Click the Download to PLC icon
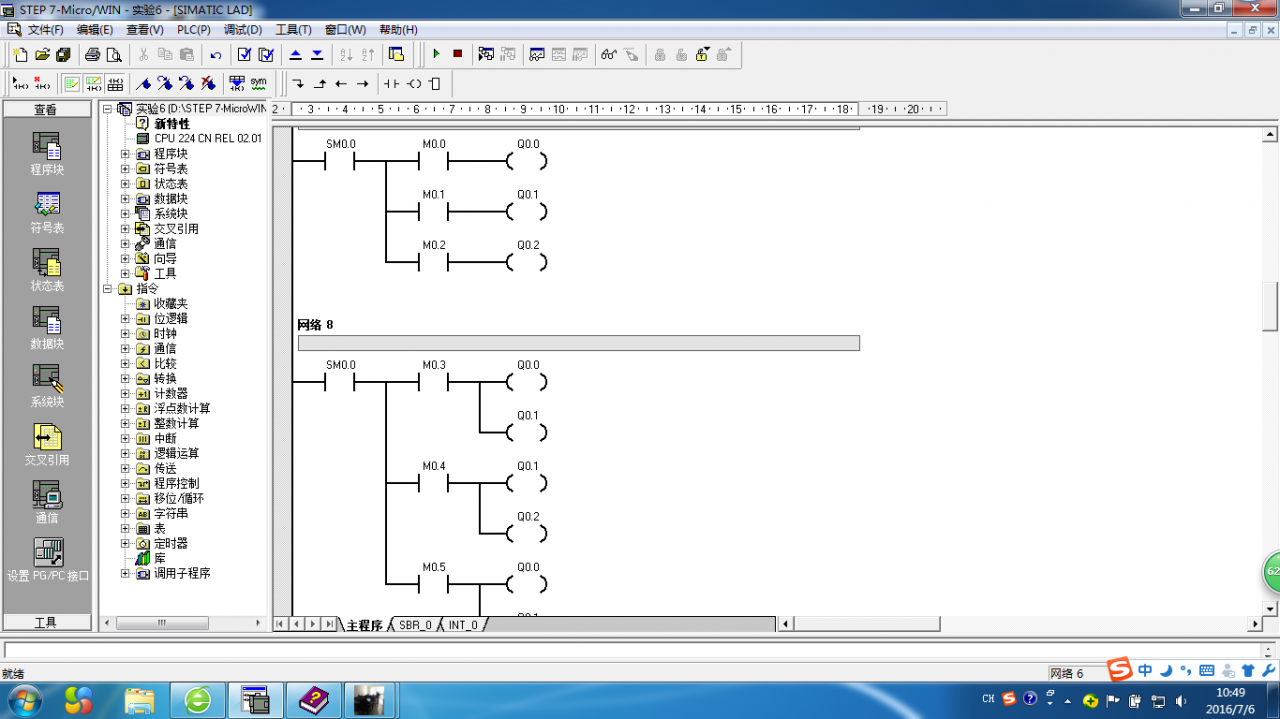This screenshot has width=1280, height=719. [x=317, y=54]
